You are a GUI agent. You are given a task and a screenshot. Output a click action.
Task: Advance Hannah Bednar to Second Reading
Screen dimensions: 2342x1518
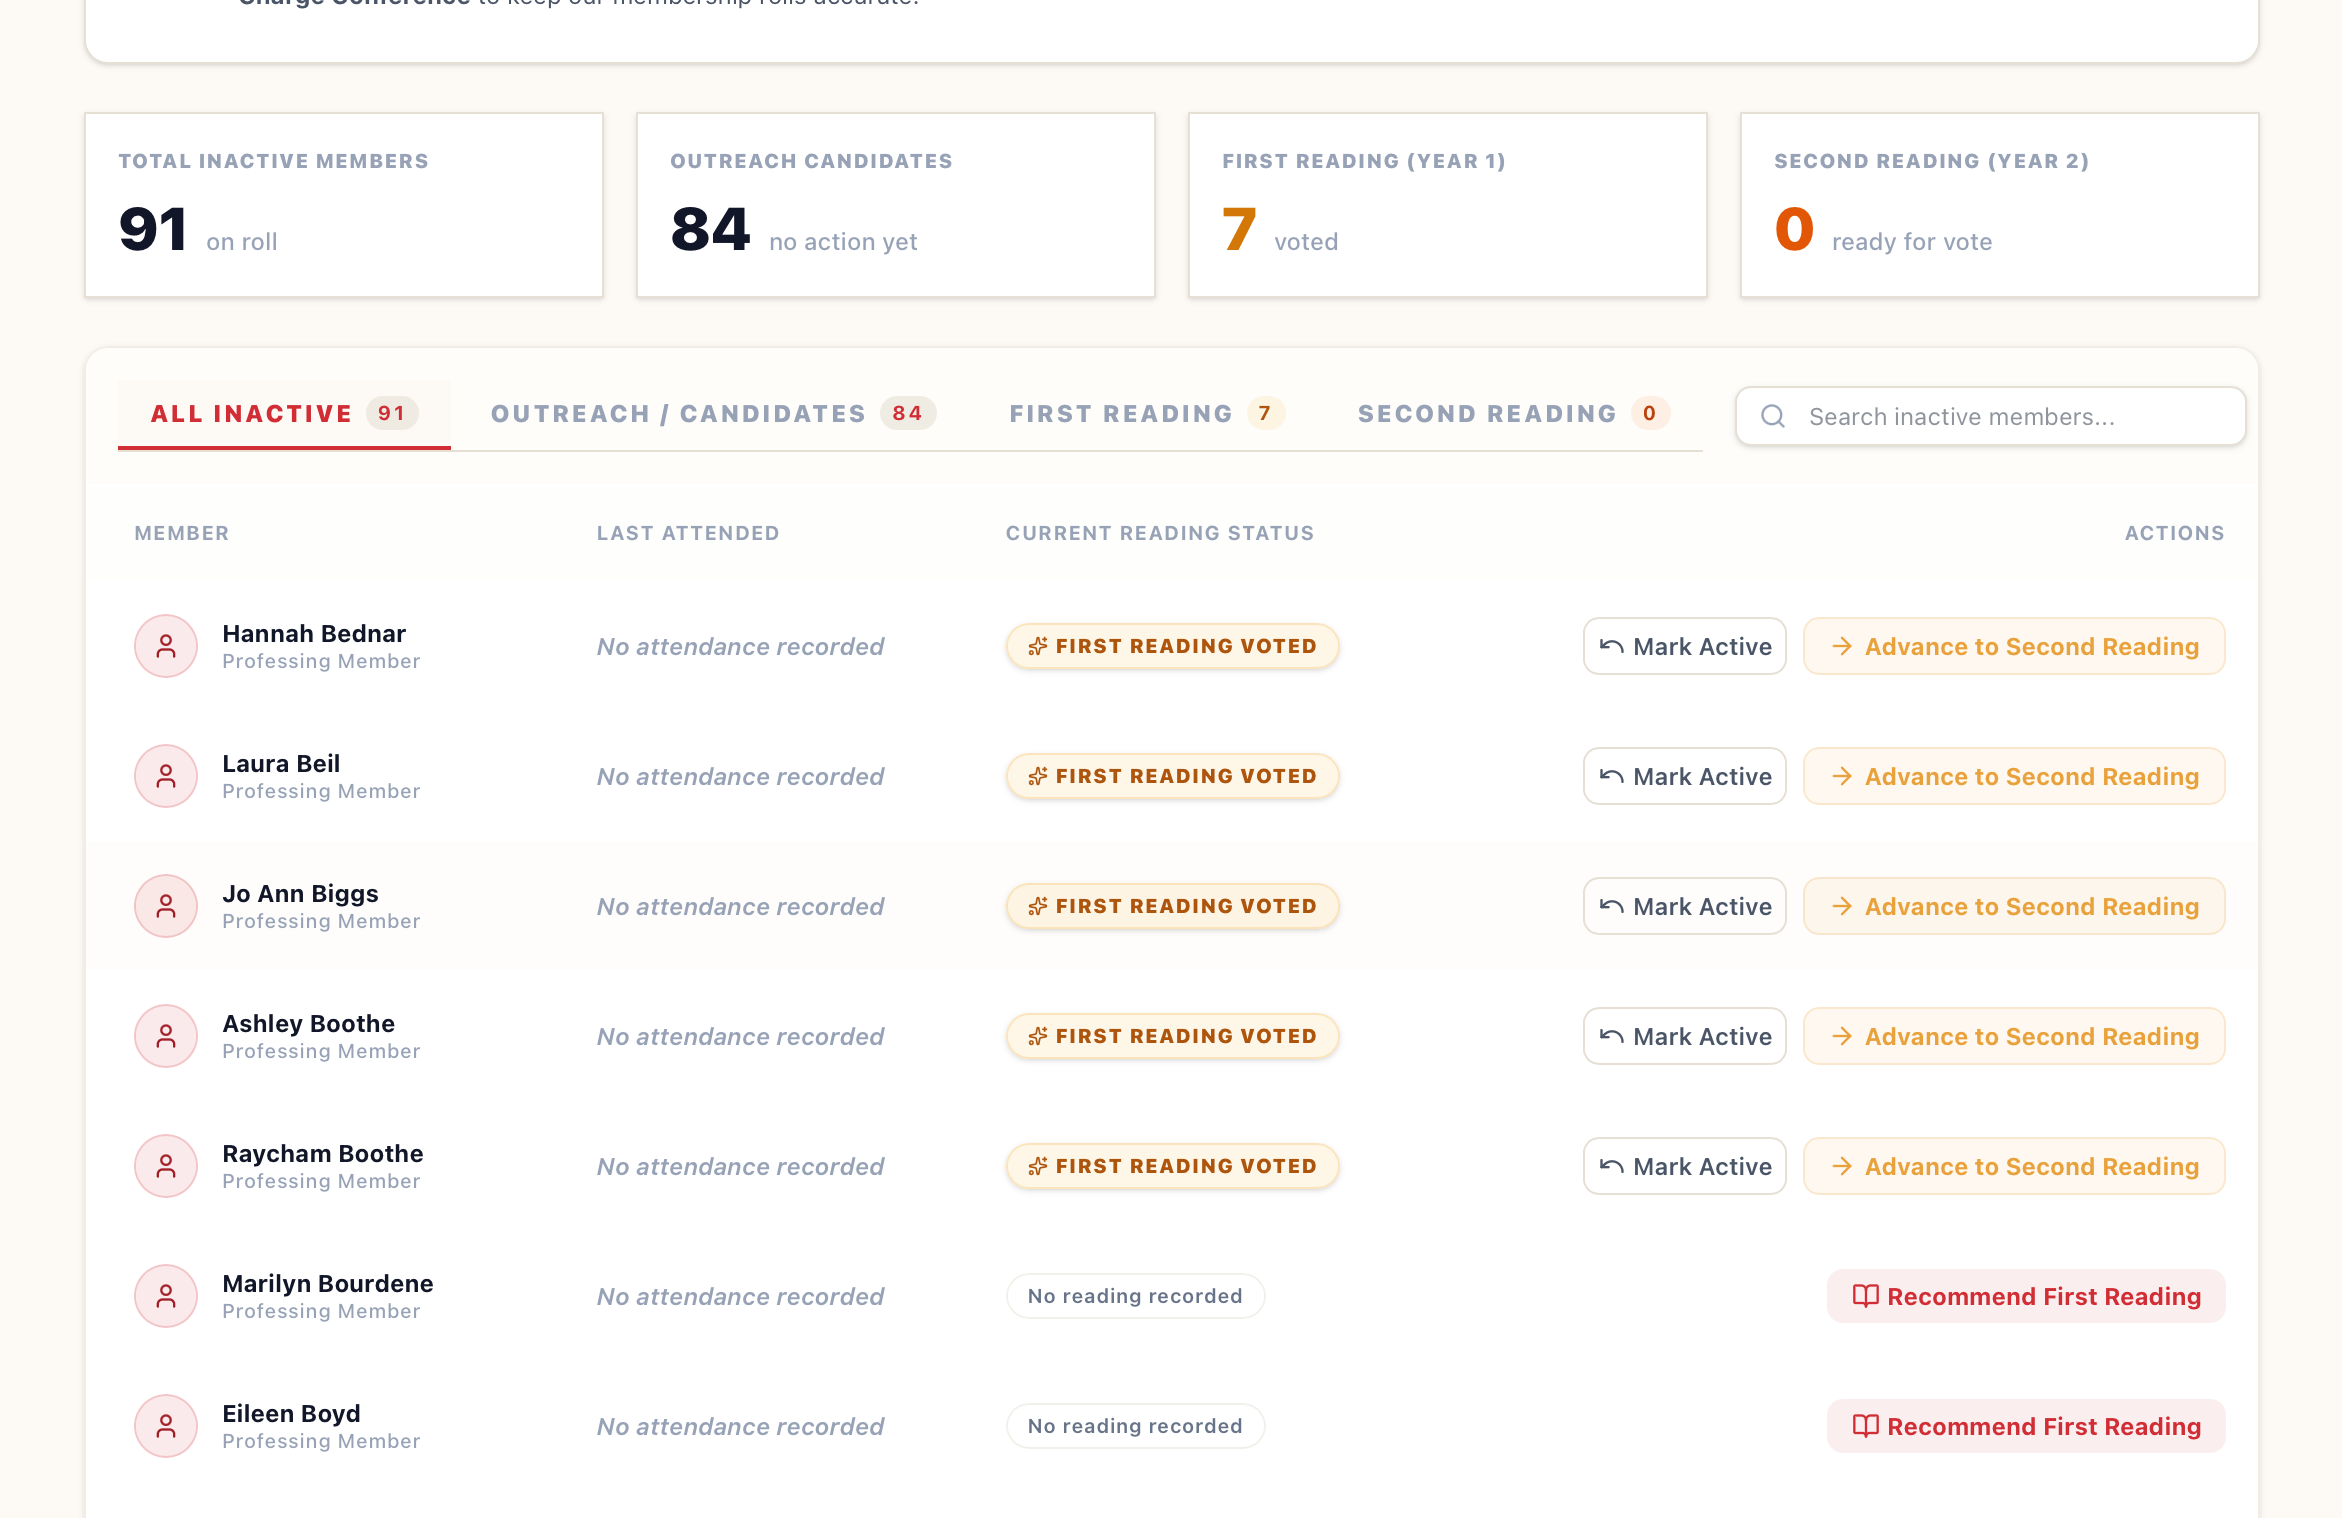[2014, 646]
